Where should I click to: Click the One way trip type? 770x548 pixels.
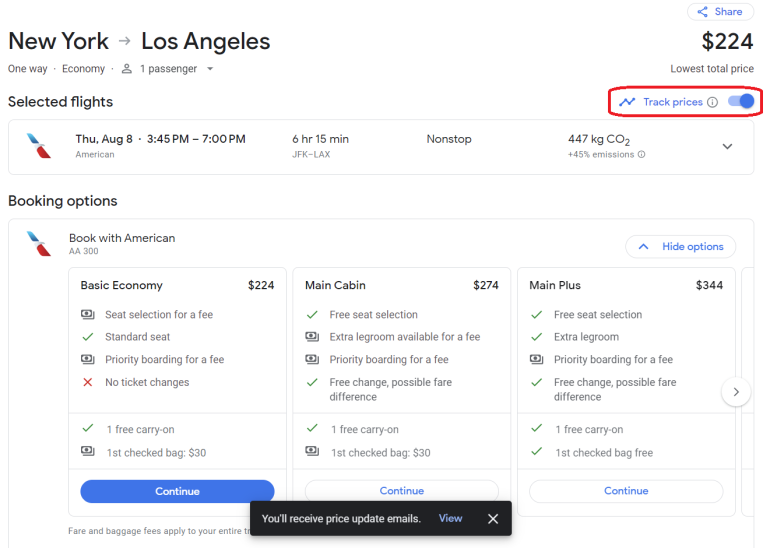click(x=28, y=69)
